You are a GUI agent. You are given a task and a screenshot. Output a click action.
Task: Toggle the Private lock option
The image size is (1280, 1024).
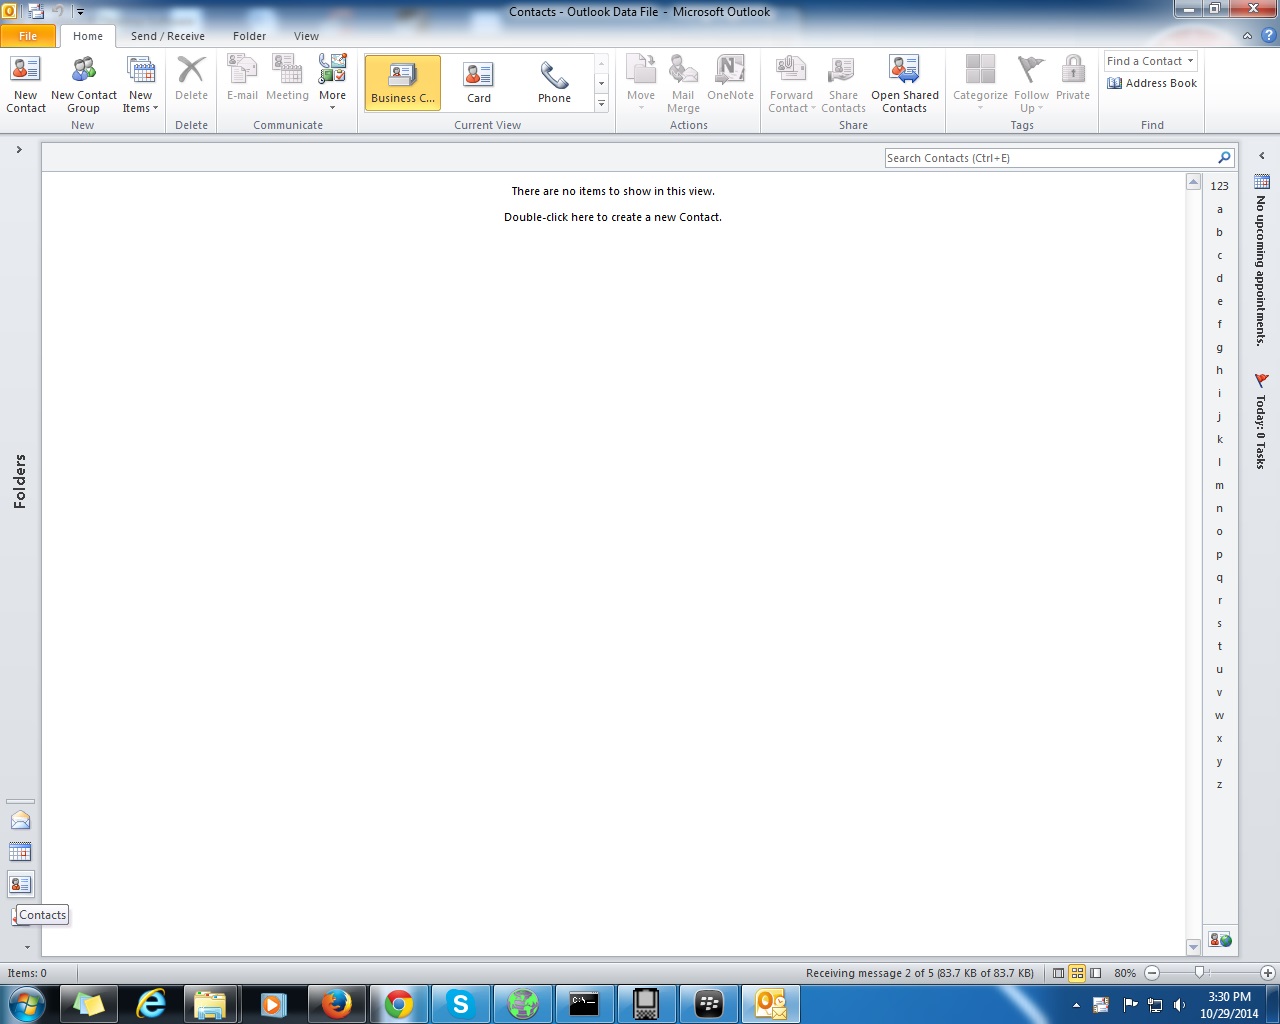[1073, 79]
